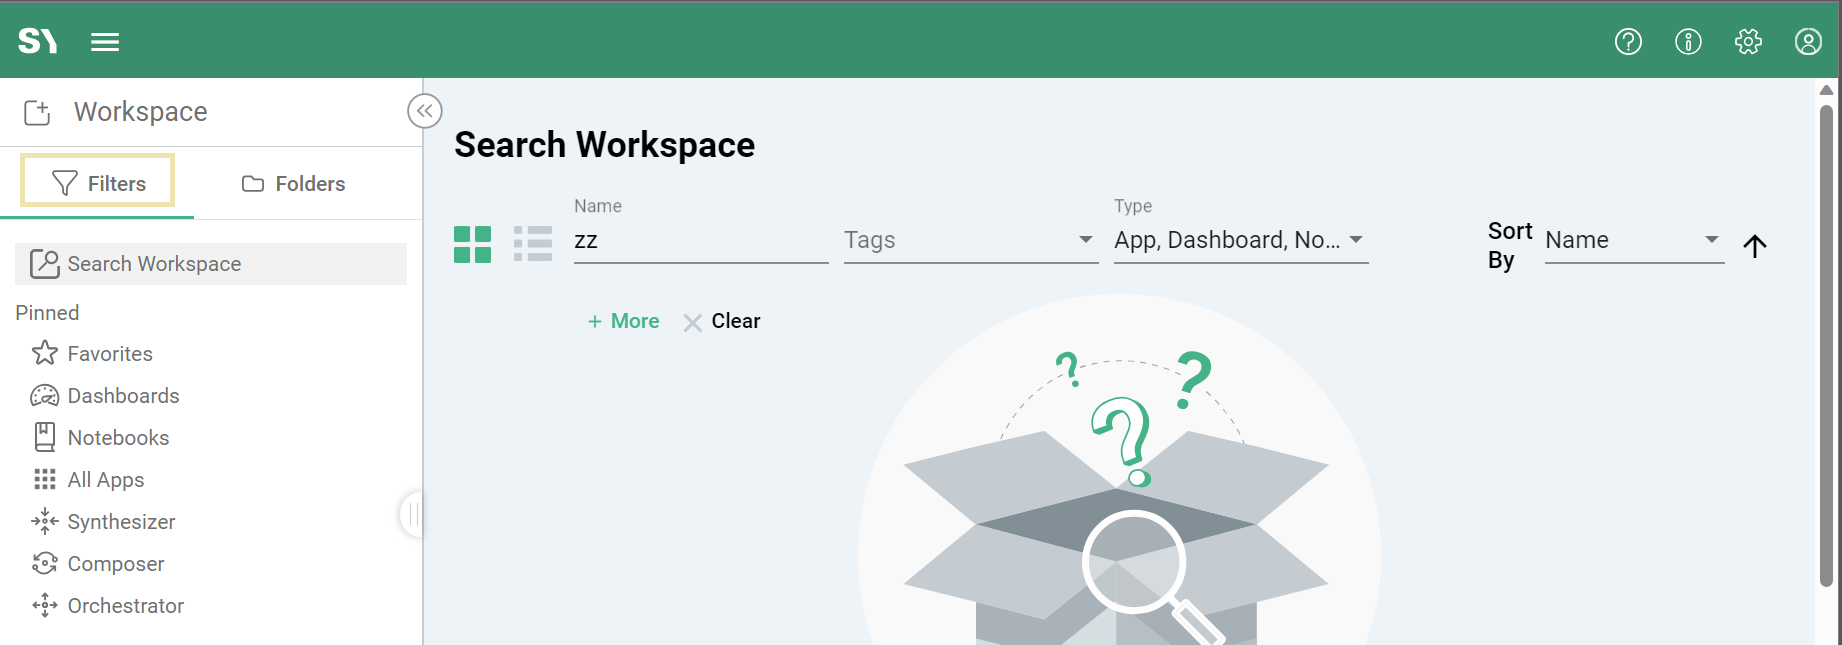Switch to the Filters tab
The image size is (1842, 645).
[98, 183]
